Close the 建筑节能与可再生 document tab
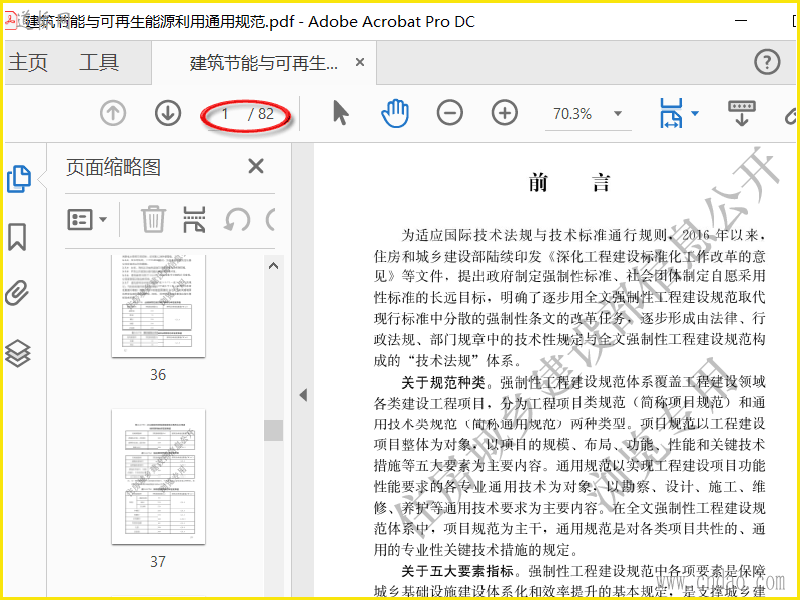This screenshot has height=600, width=800. pos(360,62)
